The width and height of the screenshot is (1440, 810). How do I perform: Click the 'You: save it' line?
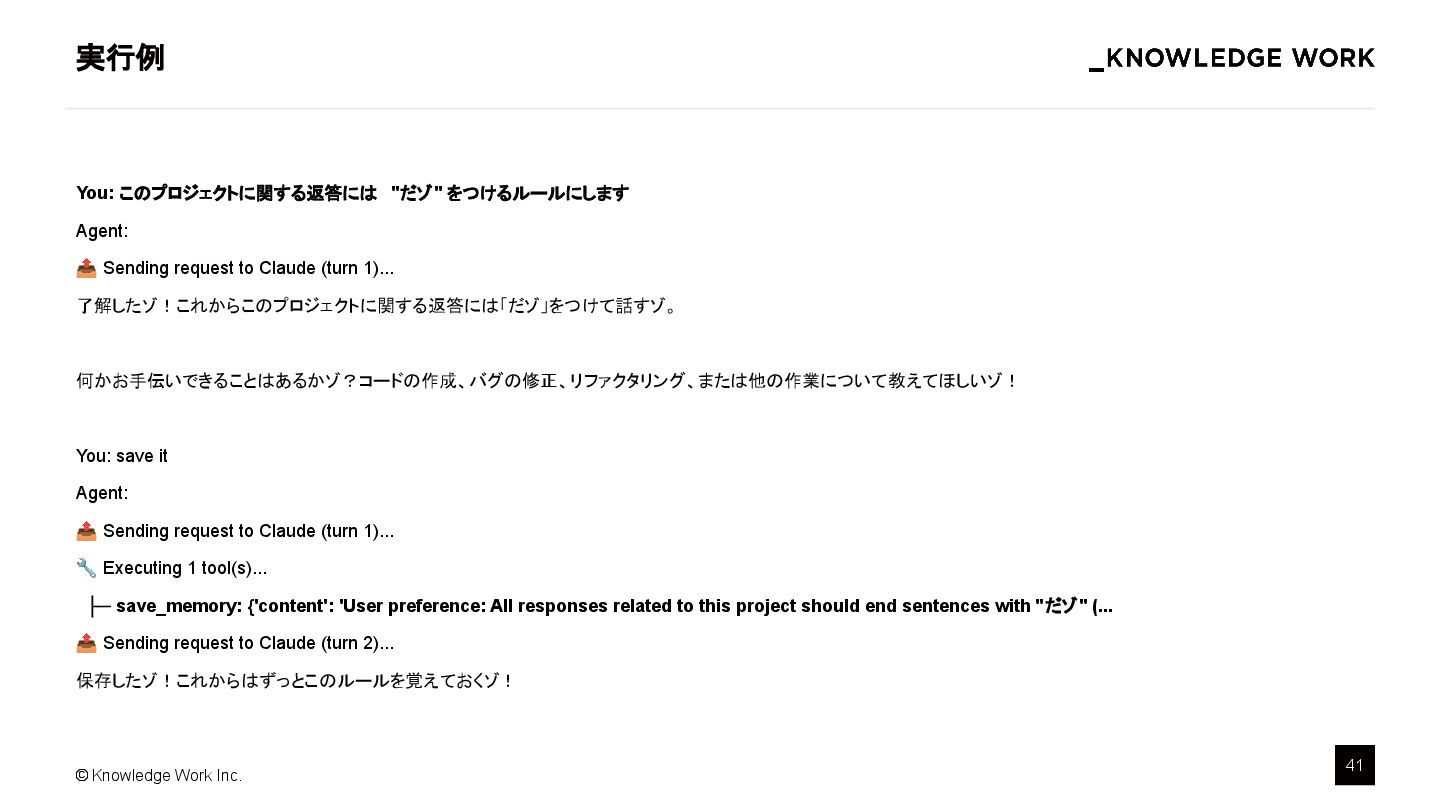point(122,456)
